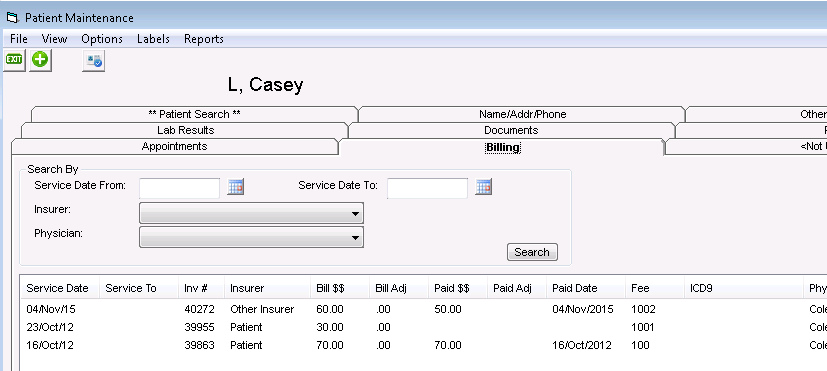Click the Patient Maintenance window title icon
The height and width of the screenshot is (371, 827).
pos(12,18)
